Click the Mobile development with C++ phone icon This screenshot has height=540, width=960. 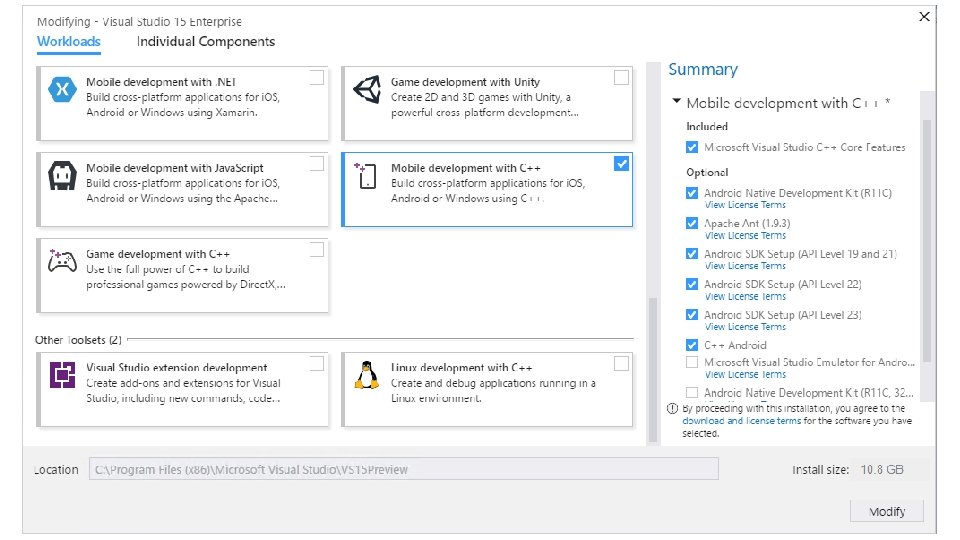click(367, 176)
